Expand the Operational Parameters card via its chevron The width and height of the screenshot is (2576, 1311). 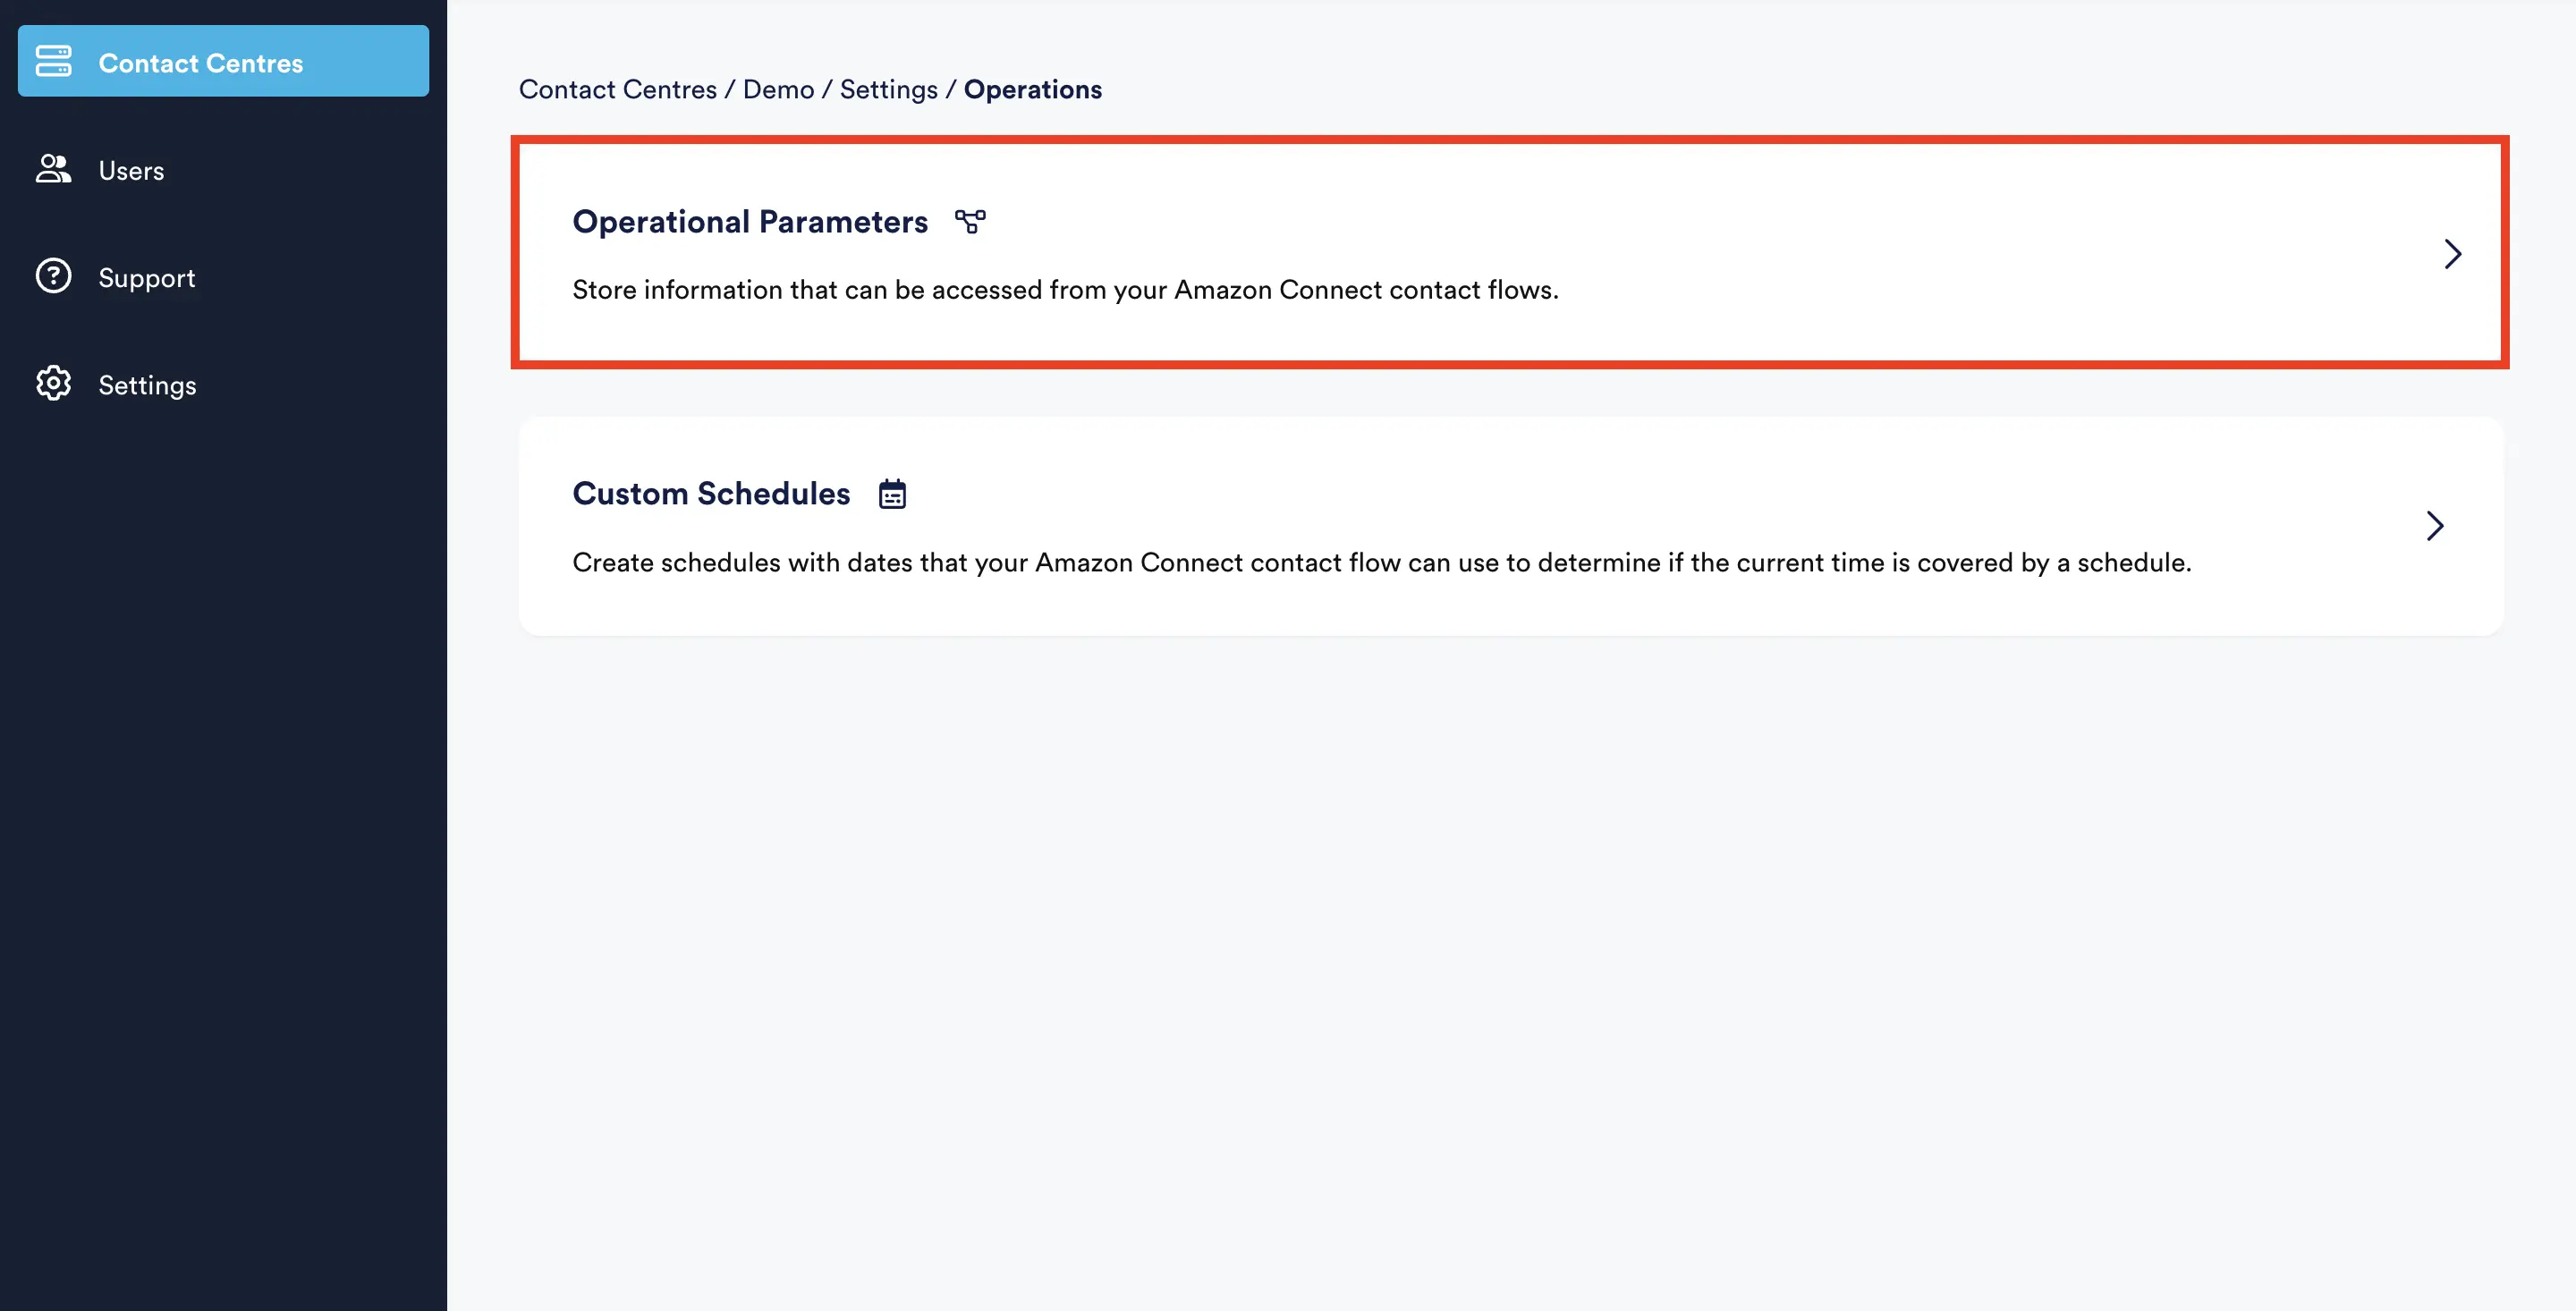pos(2453,254)
